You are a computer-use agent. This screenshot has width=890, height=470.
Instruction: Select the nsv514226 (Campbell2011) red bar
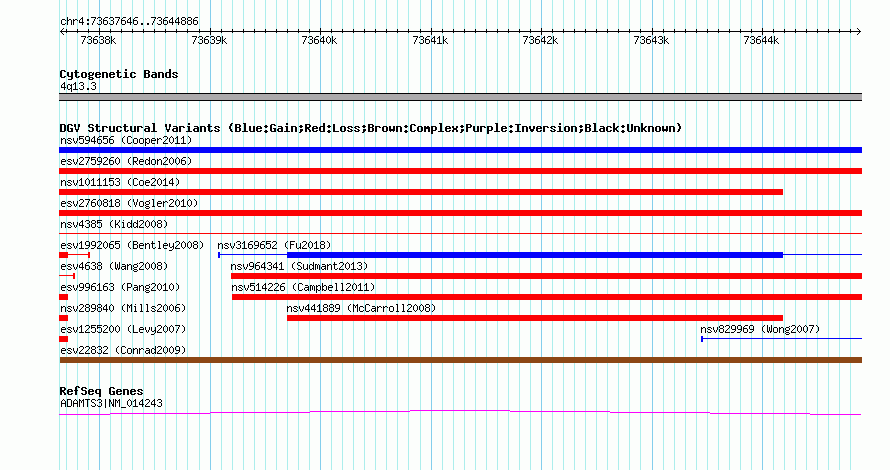(547, 297)
